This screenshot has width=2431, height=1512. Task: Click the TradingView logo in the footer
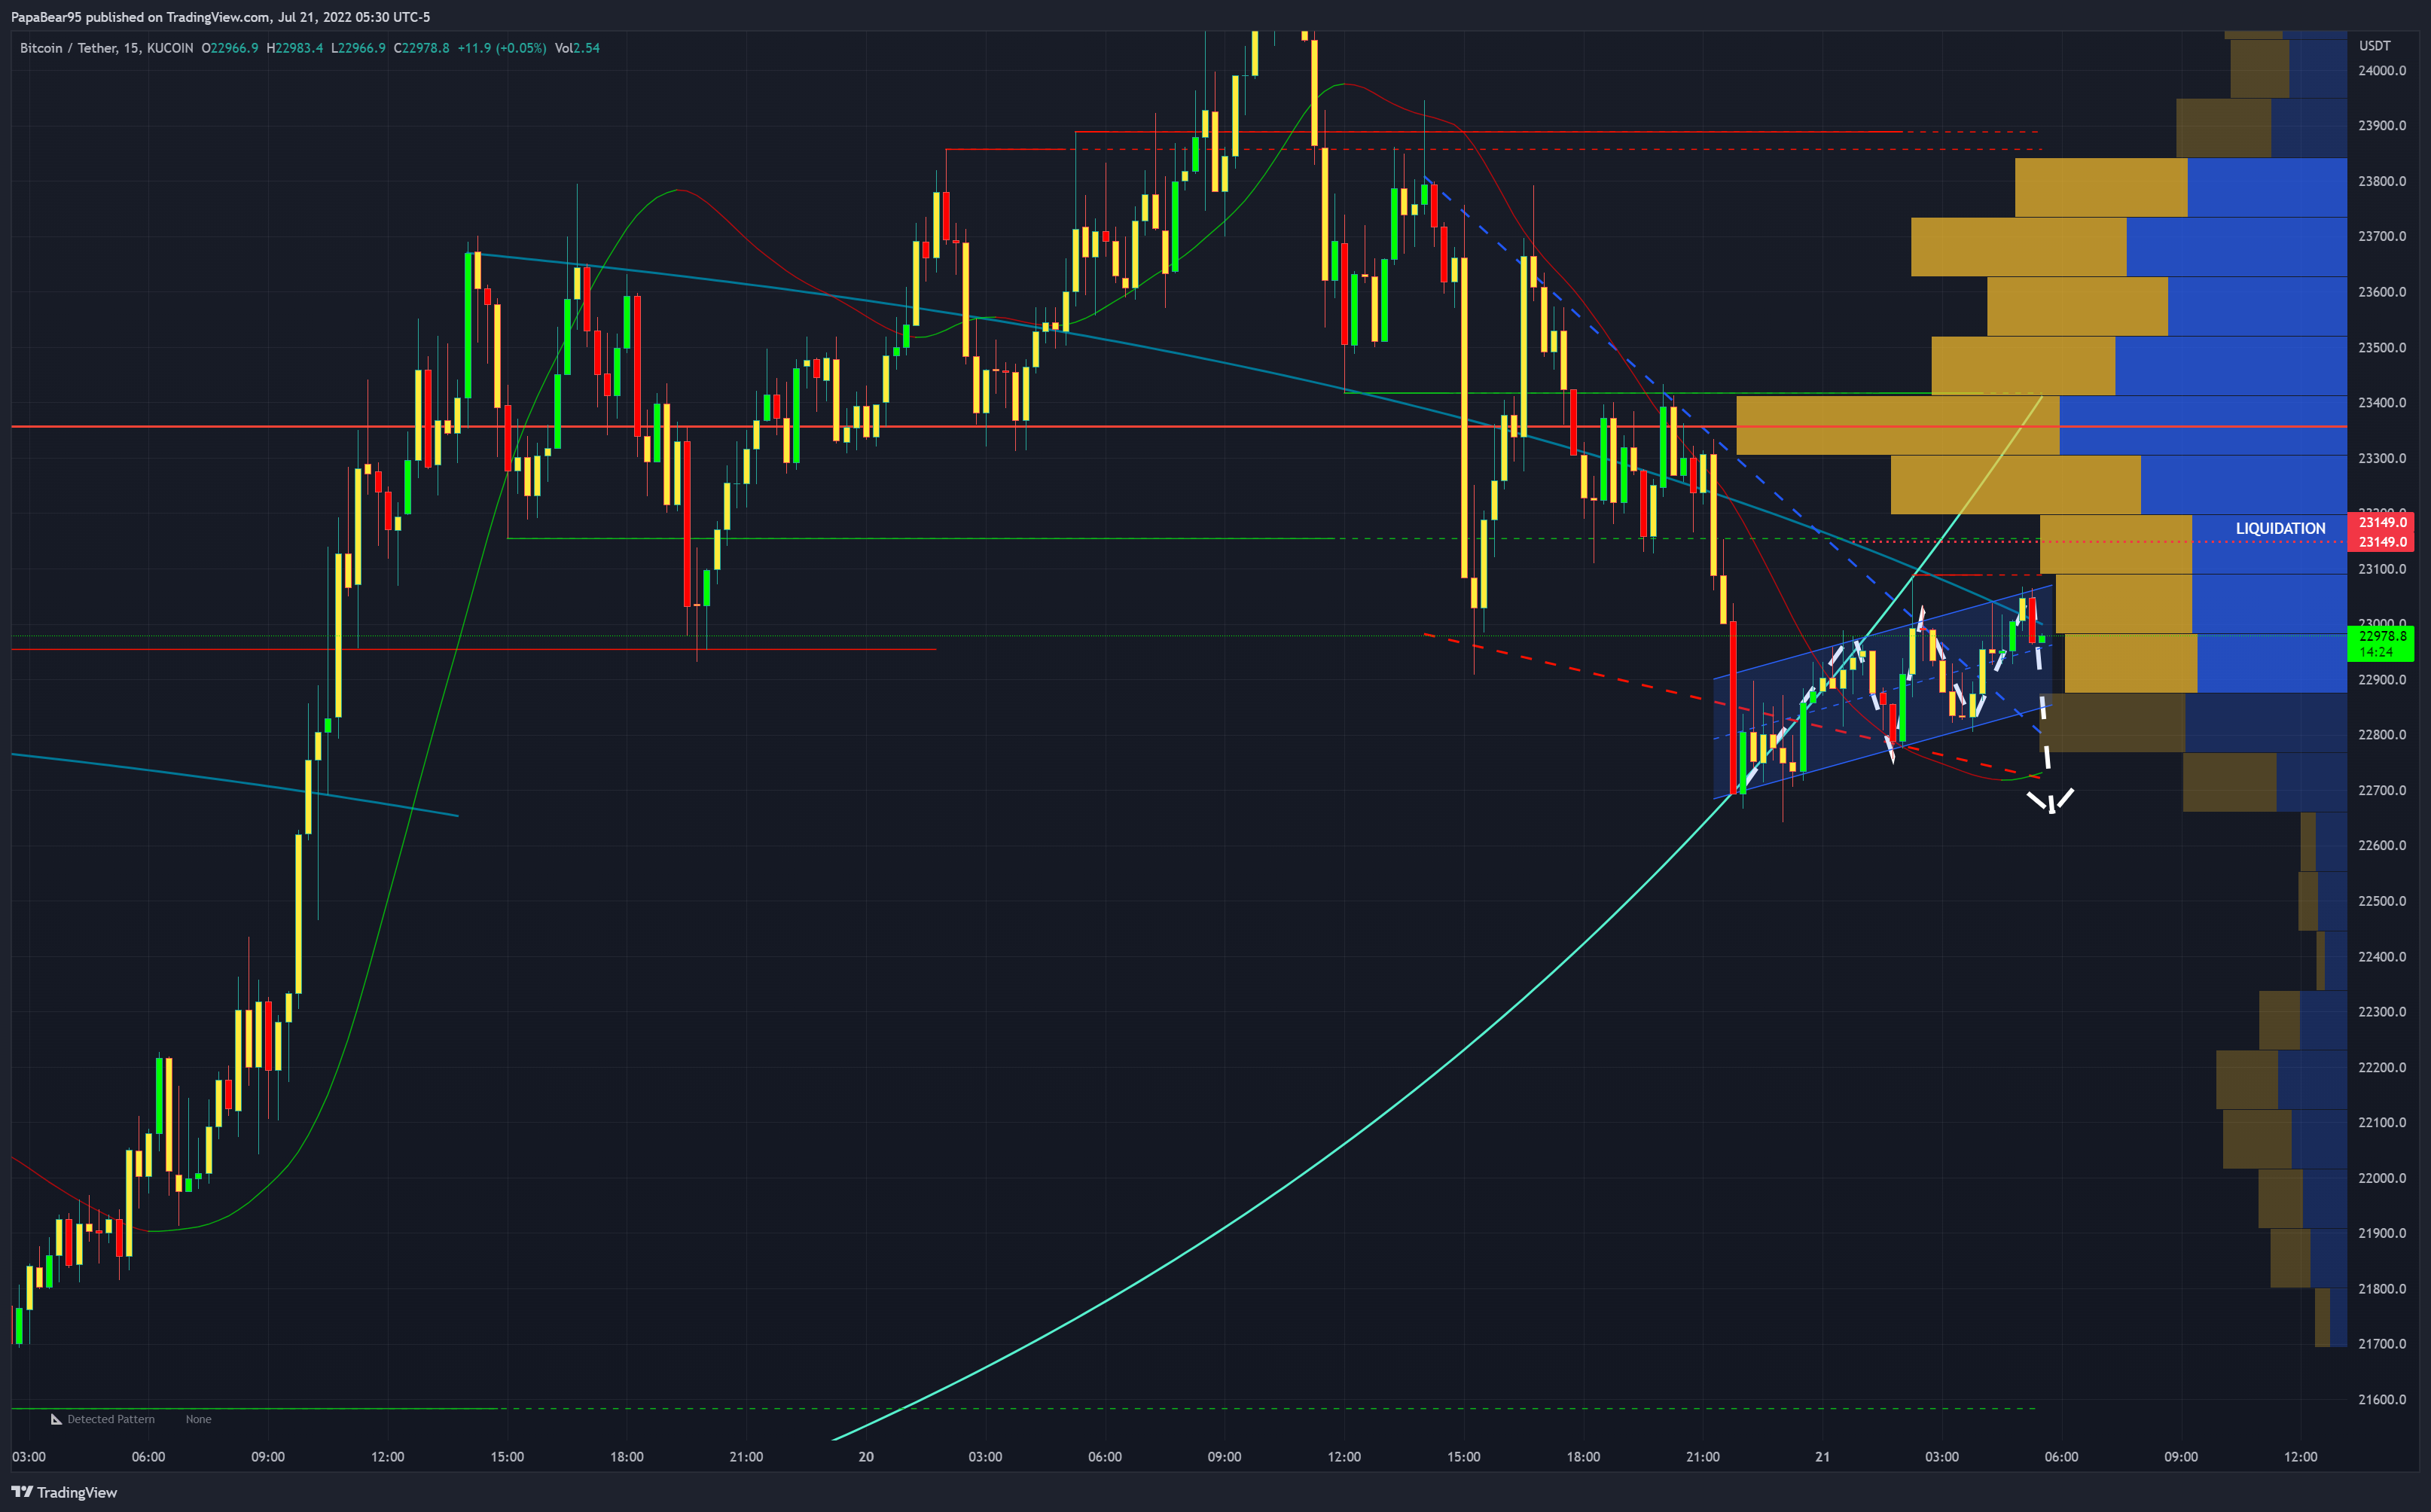coord(64,1492)
